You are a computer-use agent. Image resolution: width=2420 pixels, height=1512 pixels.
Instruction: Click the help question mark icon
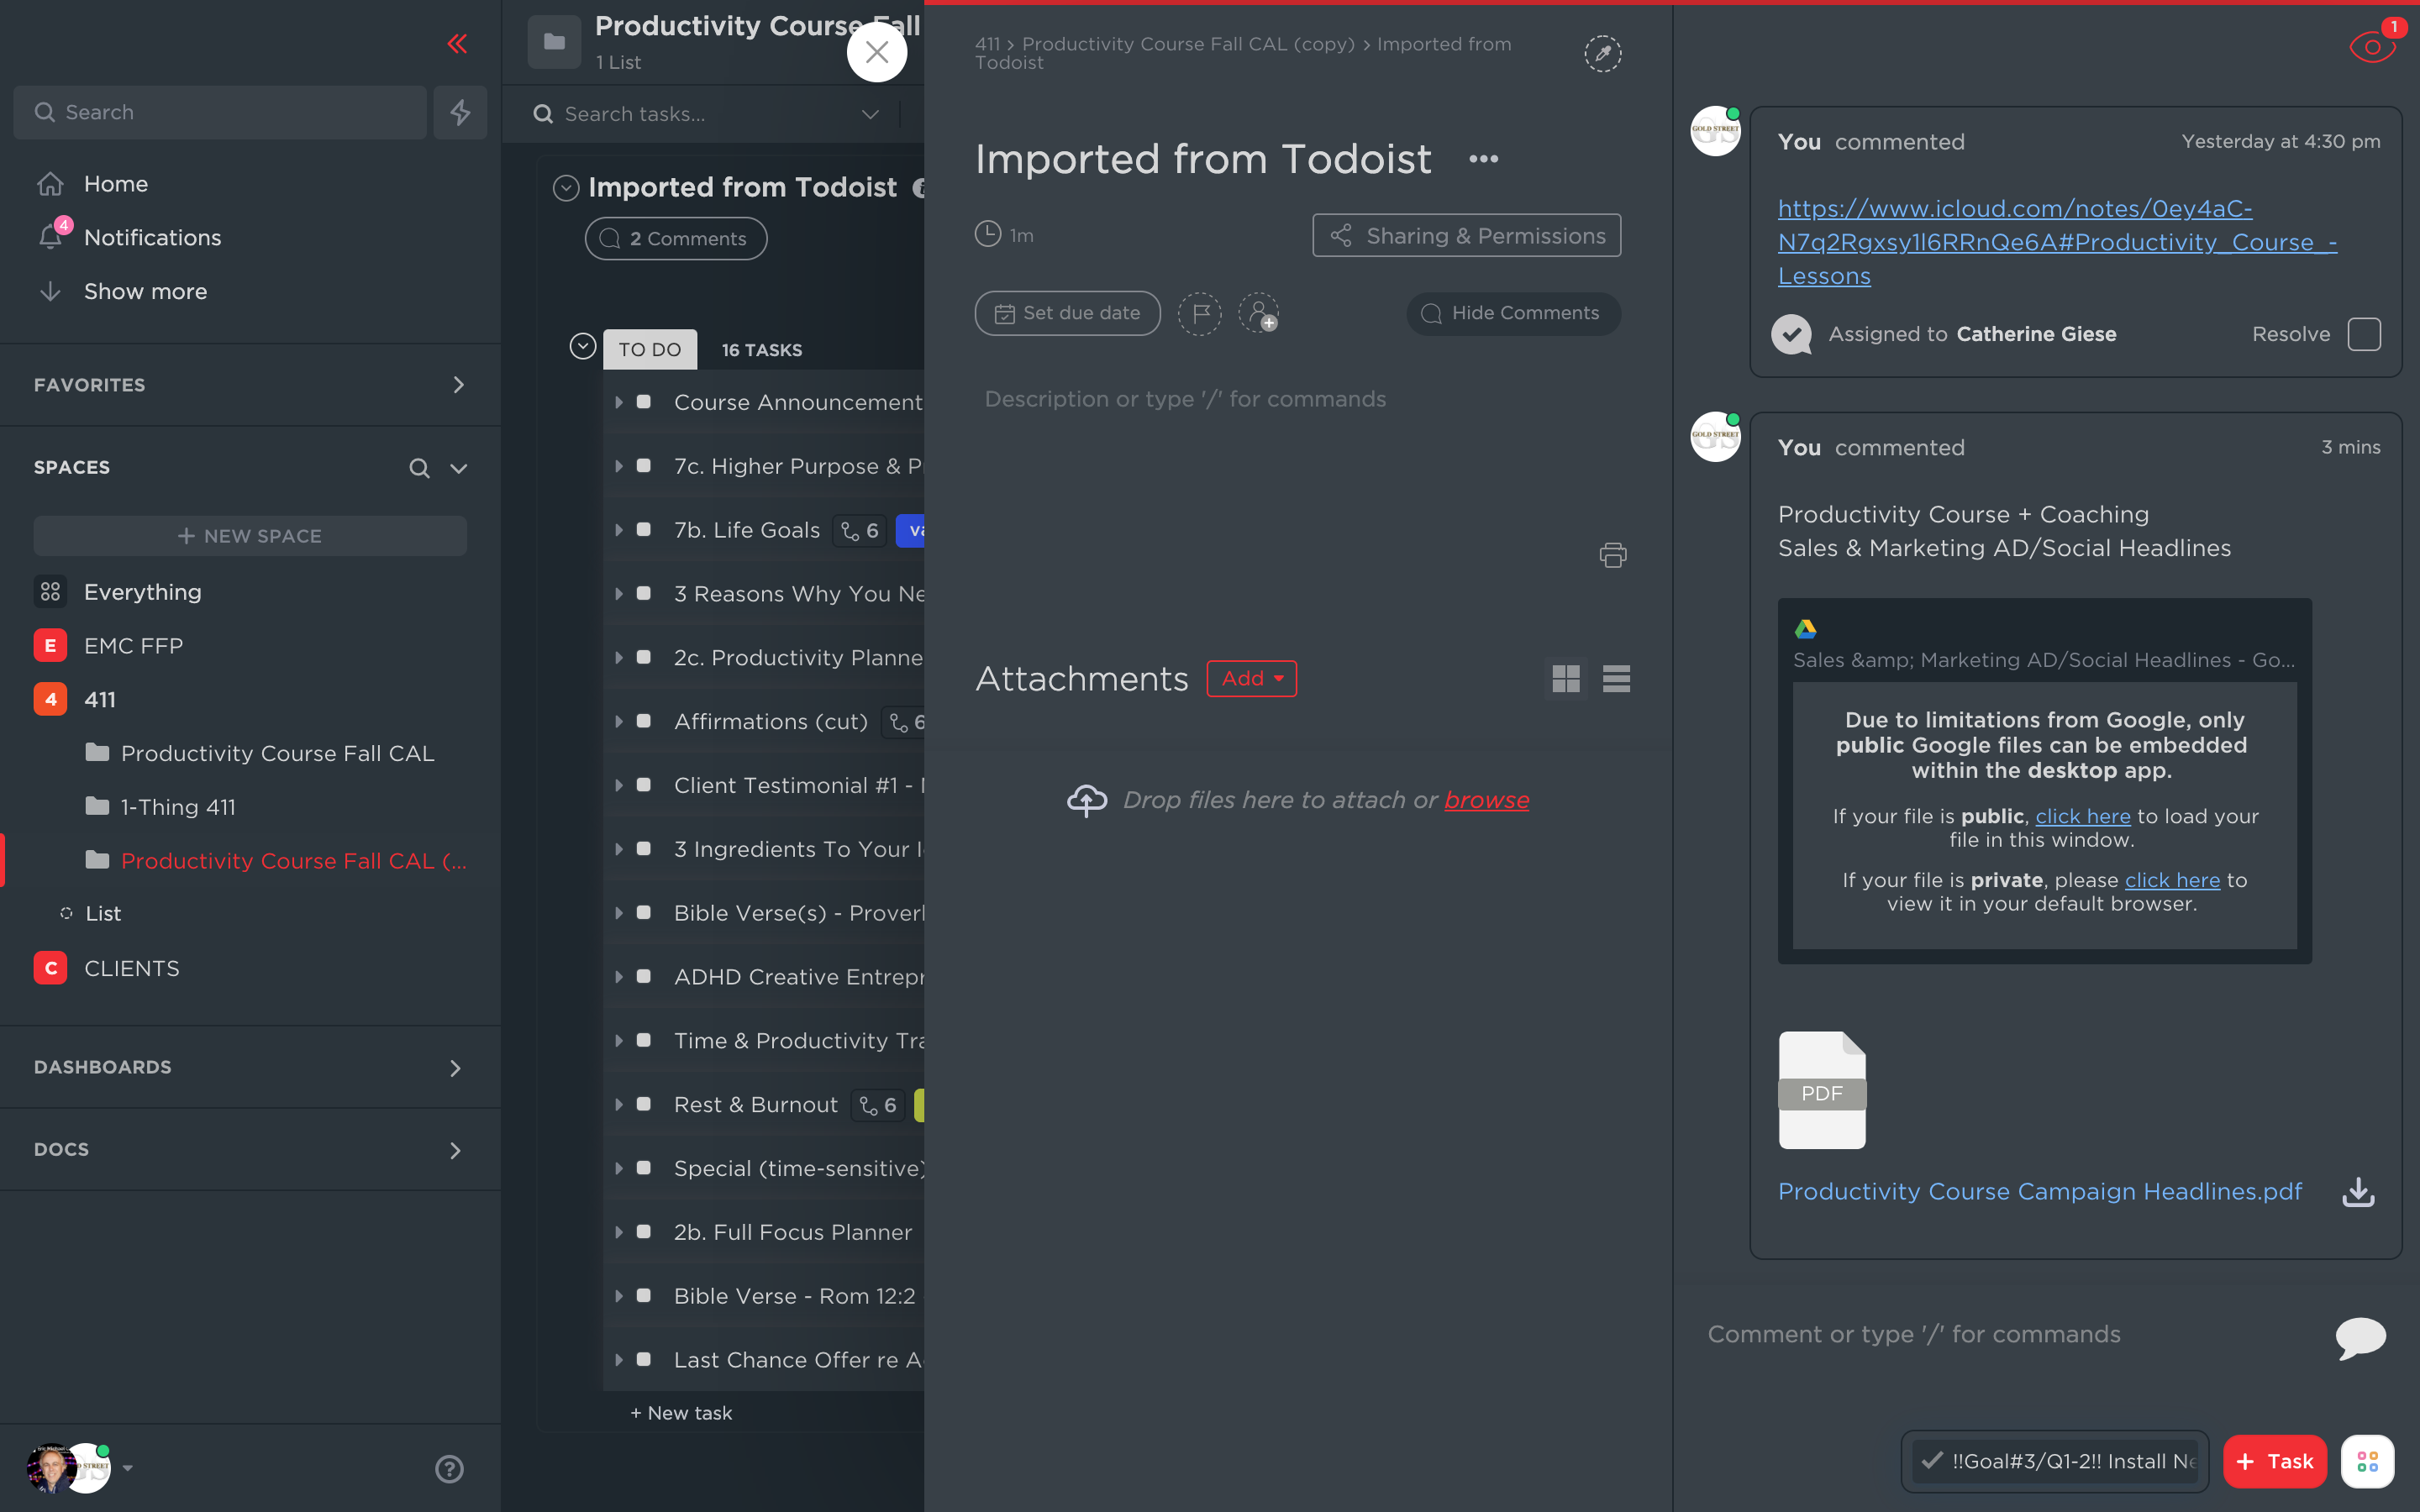449,1468
